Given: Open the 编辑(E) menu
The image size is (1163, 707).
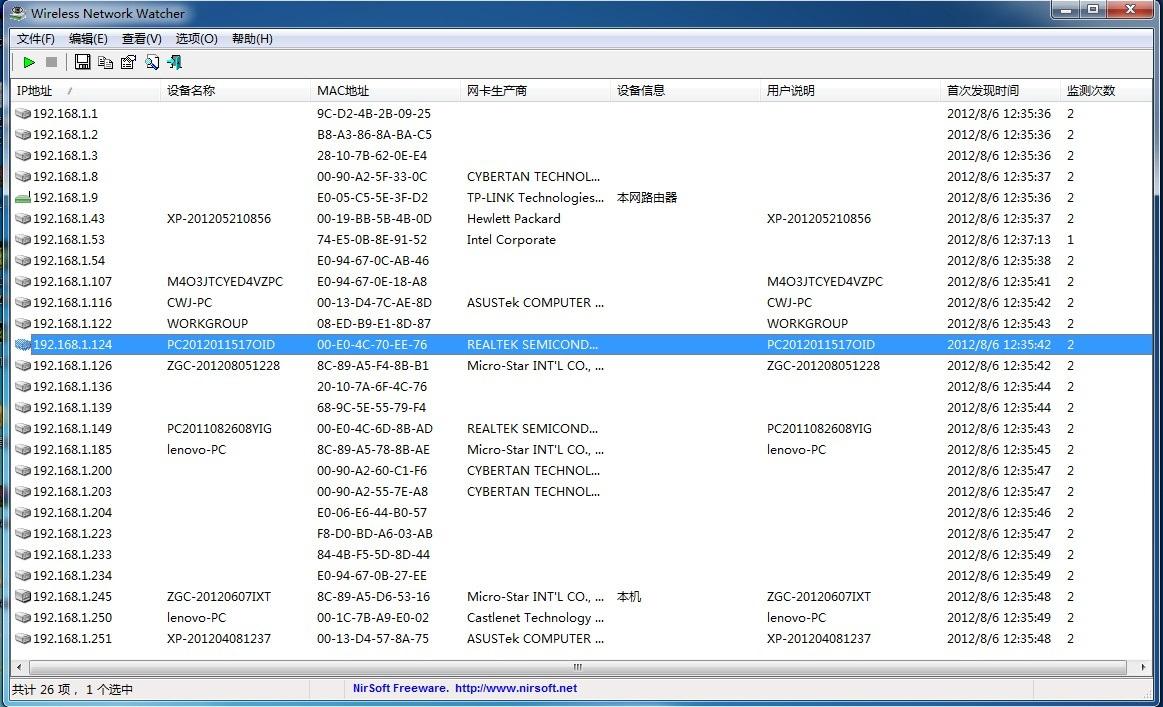Looking at the screenshot, I should pyautogui.click(x=88, y=39).
